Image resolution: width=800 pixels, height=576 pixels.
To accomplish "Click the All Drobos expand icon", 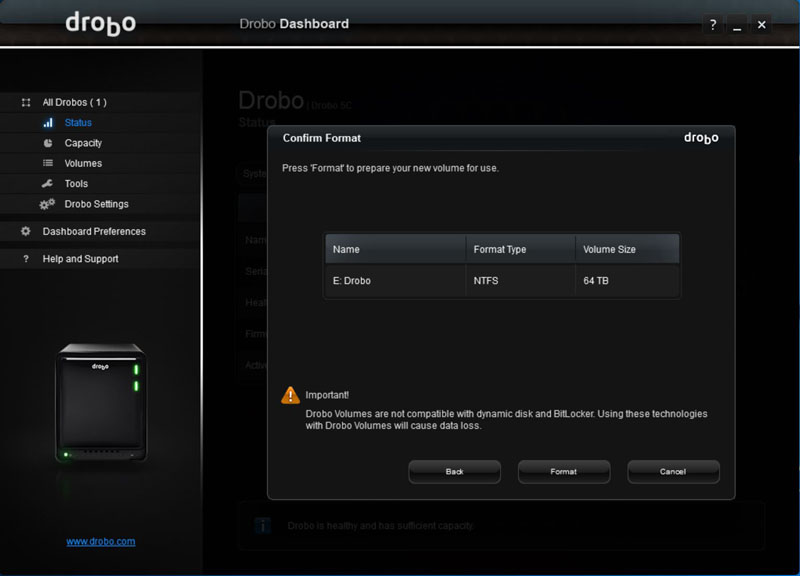I will pyautogui.click(x=26, y=102).
